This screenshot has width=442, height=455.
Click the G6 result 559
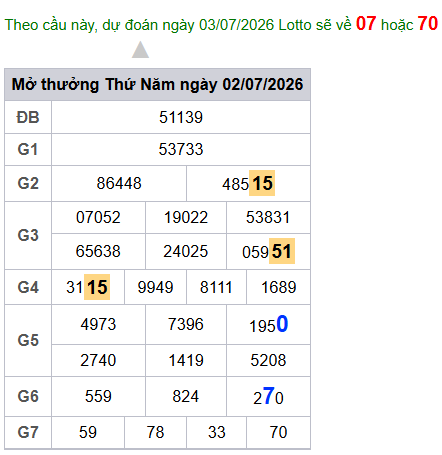pos(98,397)
